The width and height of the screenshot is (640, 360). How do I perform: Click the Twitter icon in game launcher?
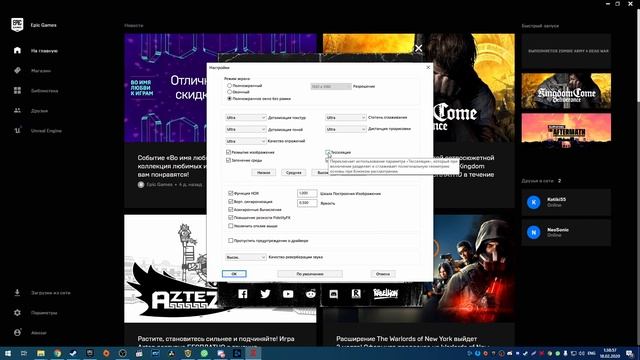pyautogui.click(x=265, y=294)
